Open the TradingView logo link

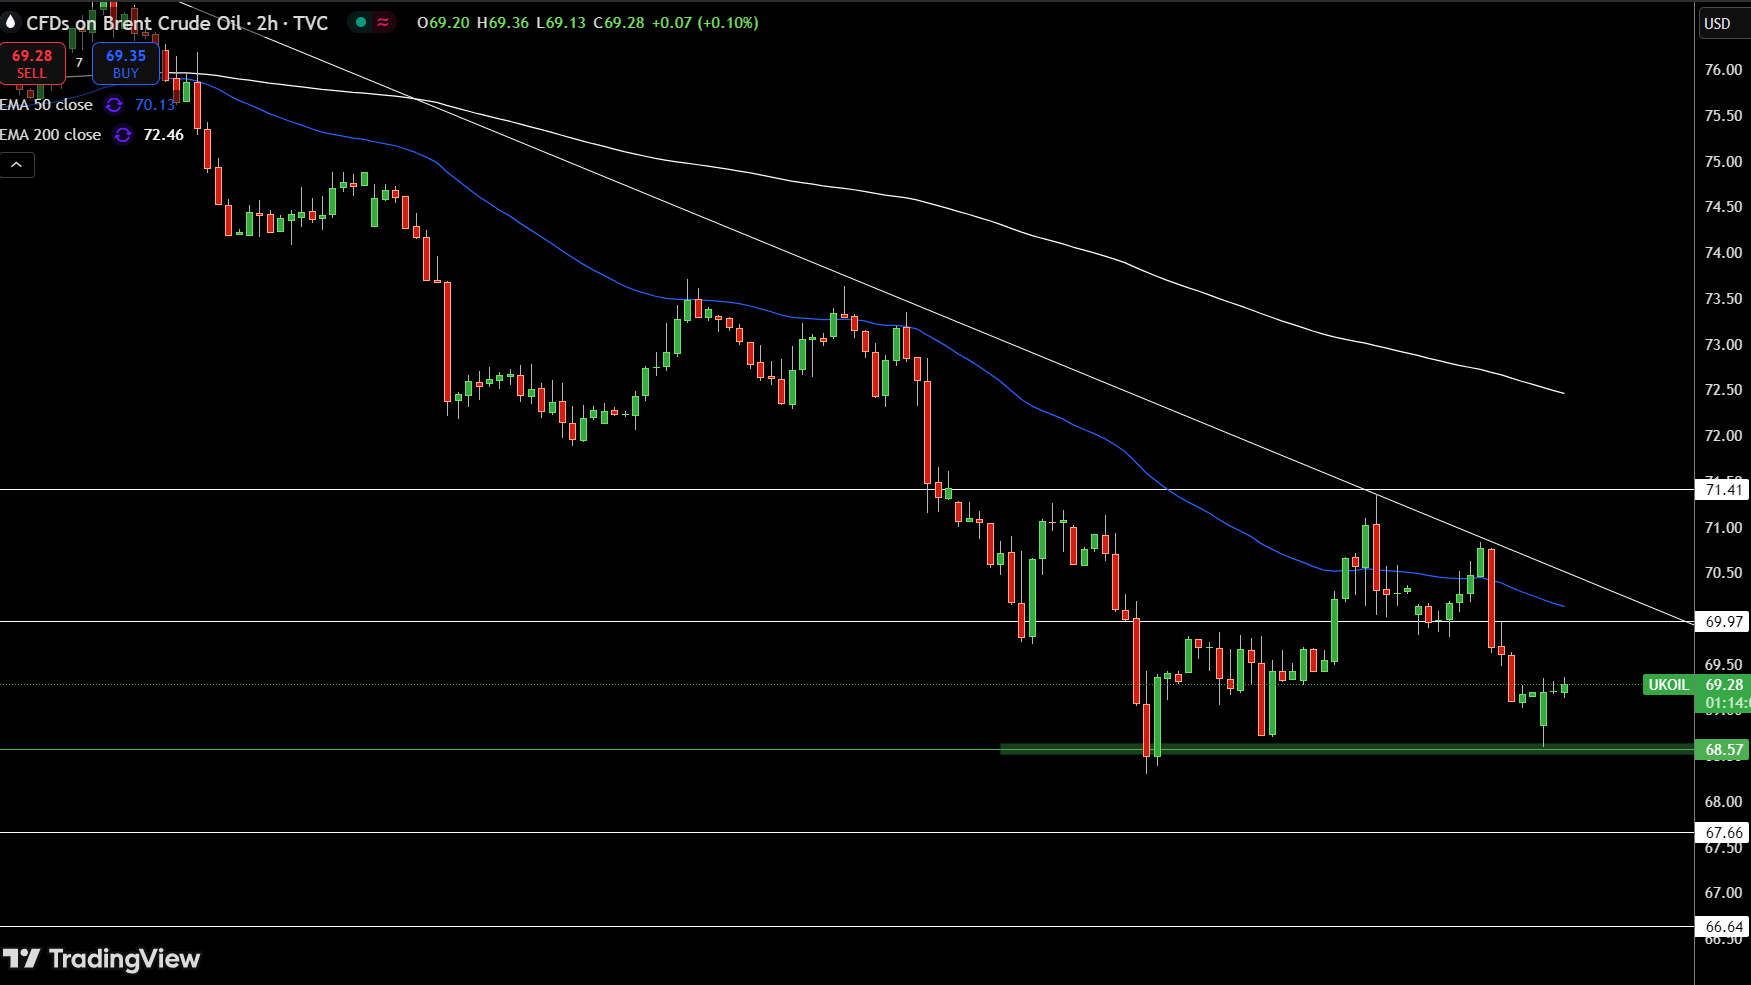click(x=102, y=959)
